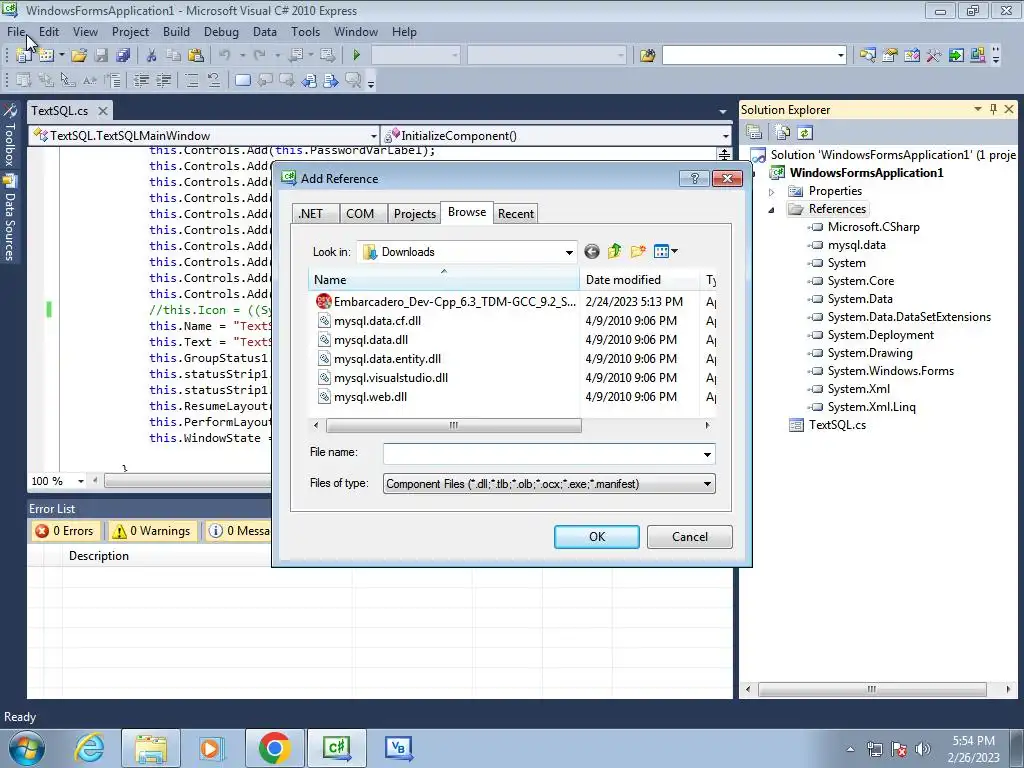Click Solution Explorer's Refresh icon
1024x768 pixels.
pyautogui.click(x=805, y=133)
